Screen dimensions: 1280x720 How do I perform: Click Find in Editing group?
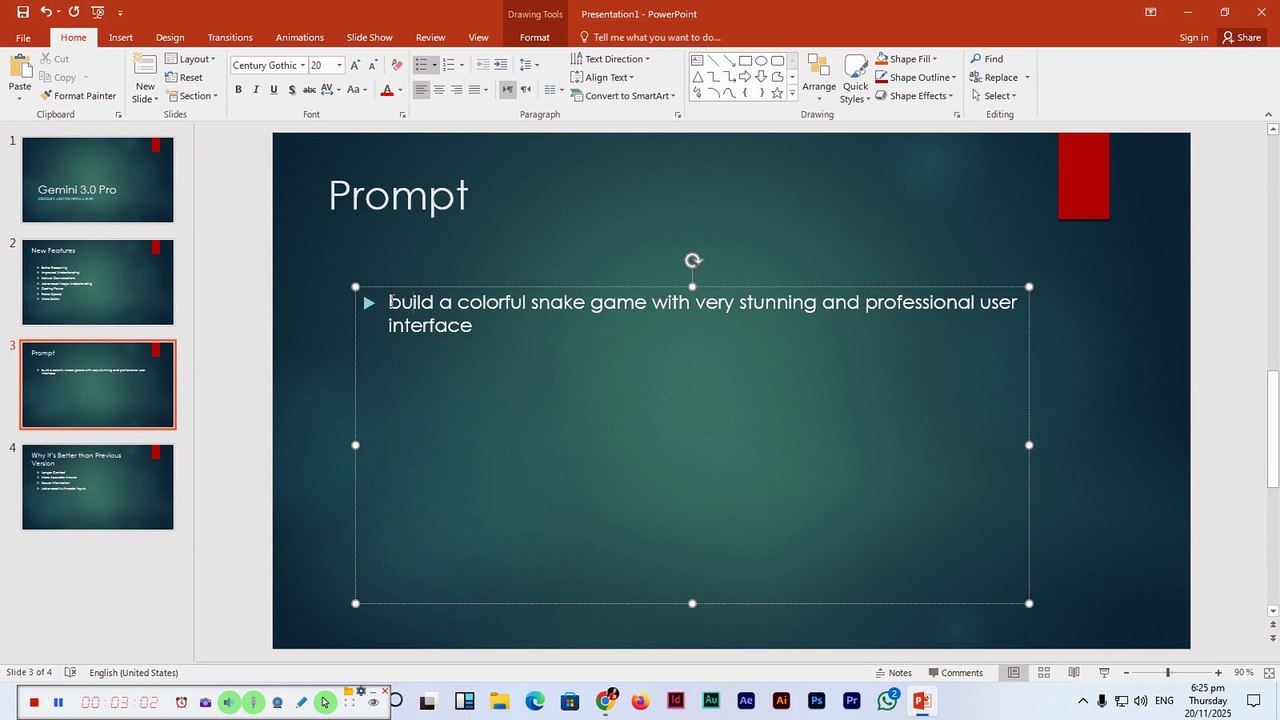986,59
